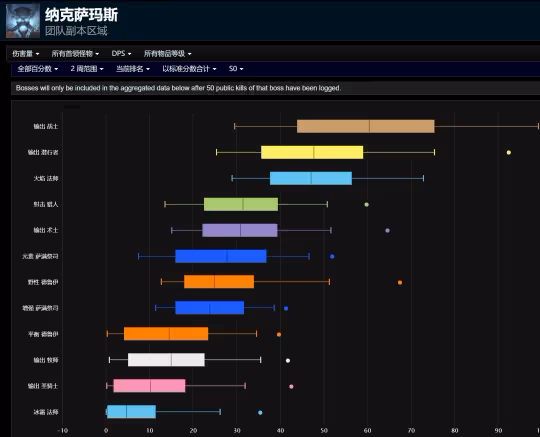Click the light blue box for 冰霜 法师
The image size is (540, 437).
pyautogui.click(x=132, y=412)
